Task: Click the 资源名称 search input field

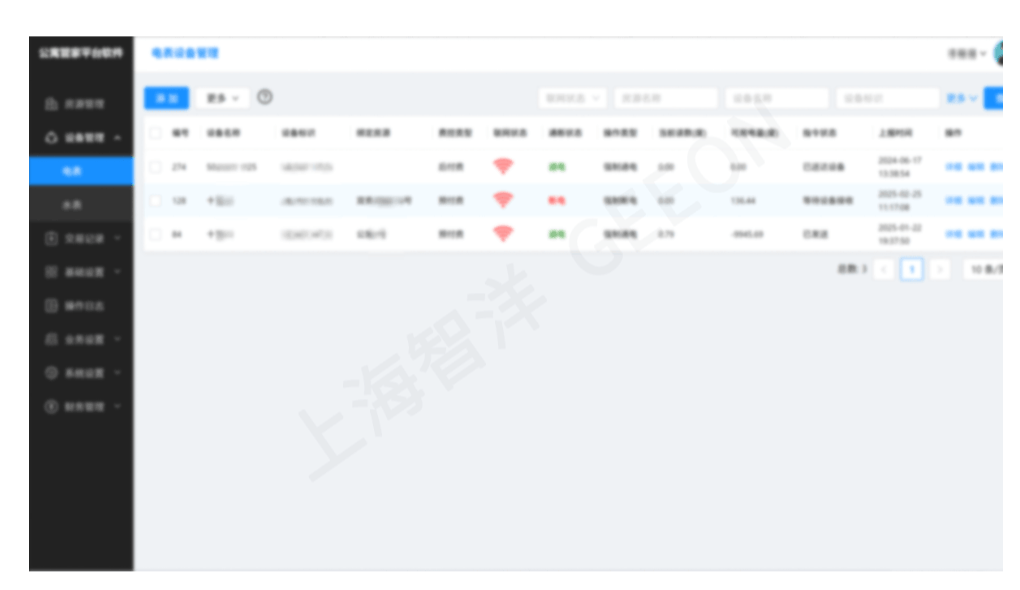Action: (x=665, y=98)
